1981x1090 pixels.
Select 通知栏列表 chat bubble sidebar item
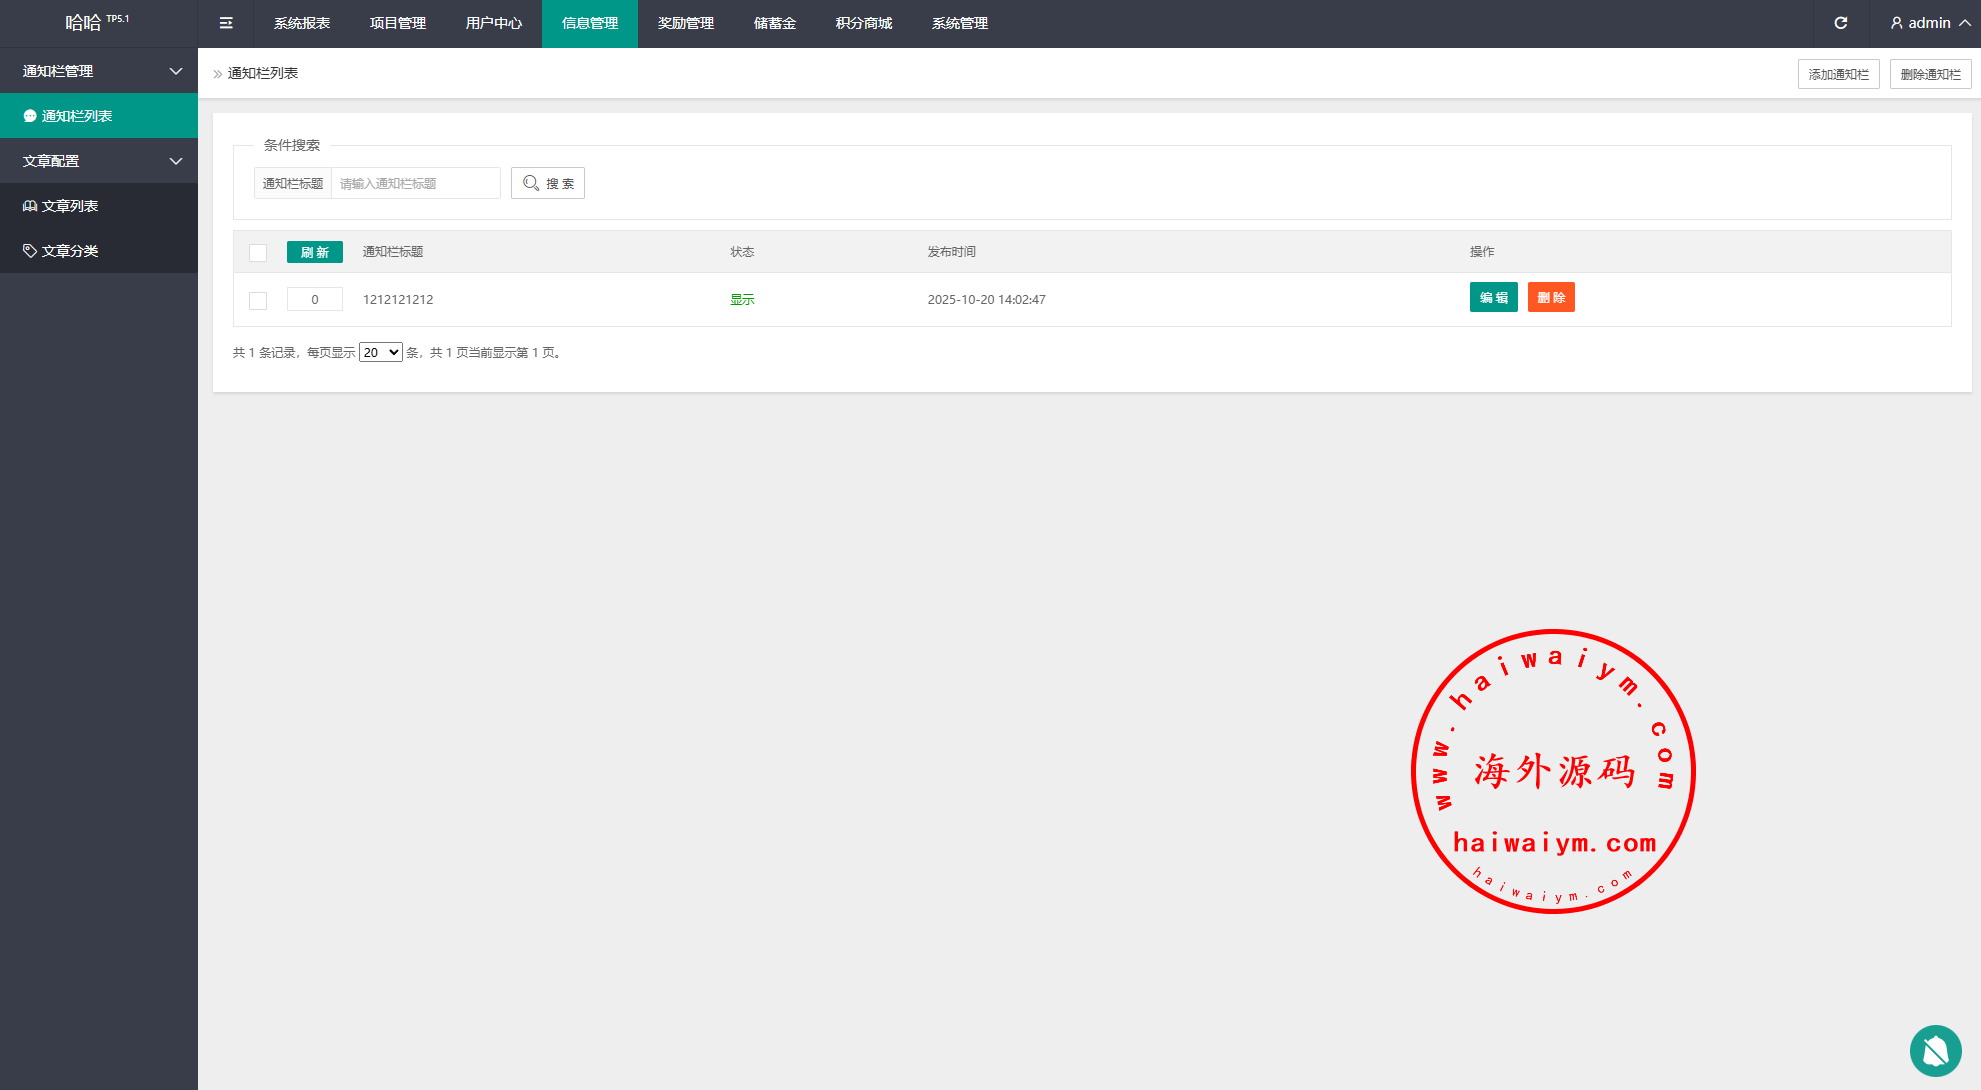(76, 116)
